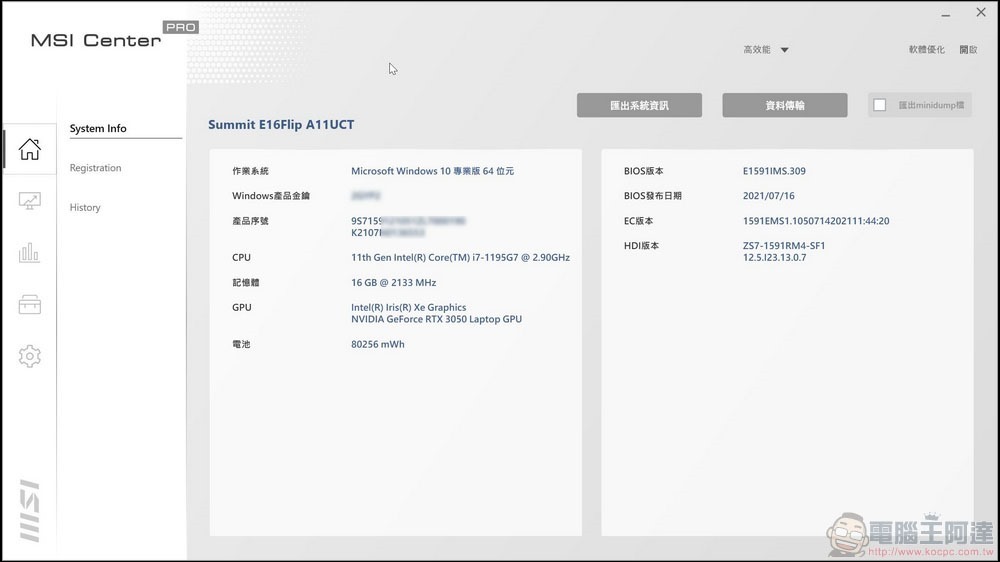Click the MSI logo at sidebar bottom
The height and width of the screenshot is (562, 1000).
pyautogui.click(x=29, y=510)
